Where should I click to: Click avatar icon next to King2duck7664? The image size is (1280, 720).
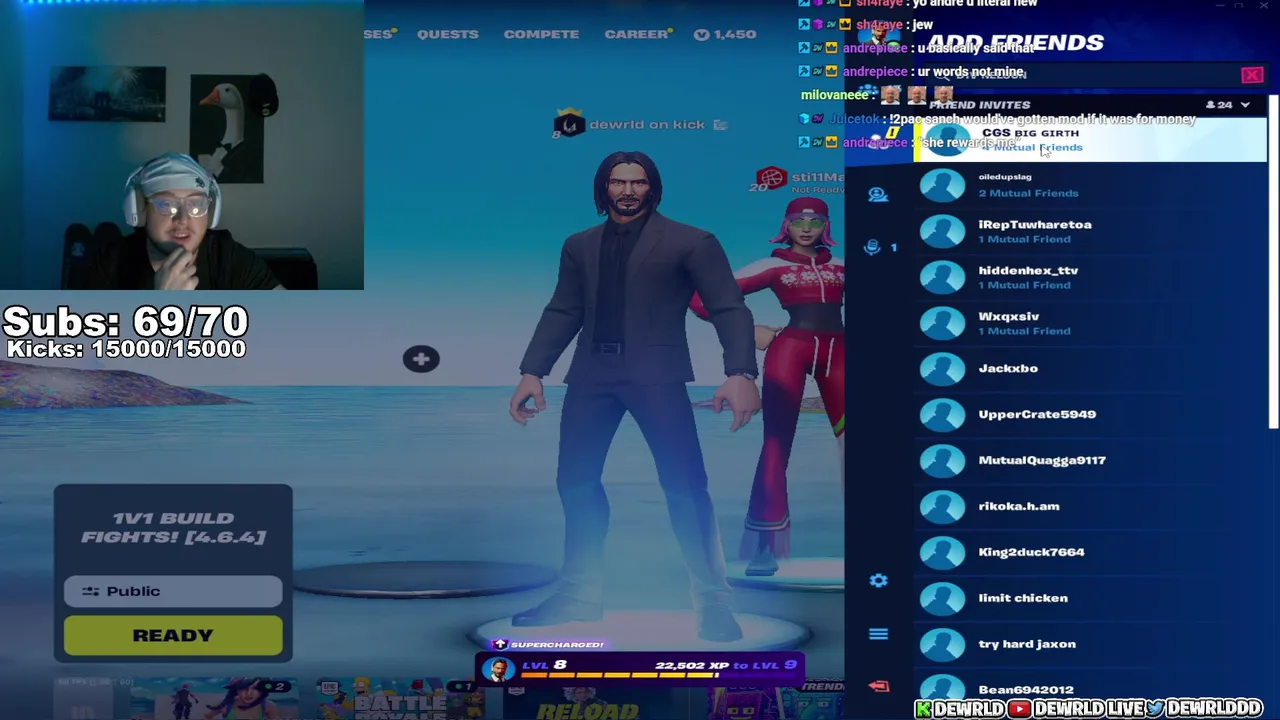[x=942, y=552]
